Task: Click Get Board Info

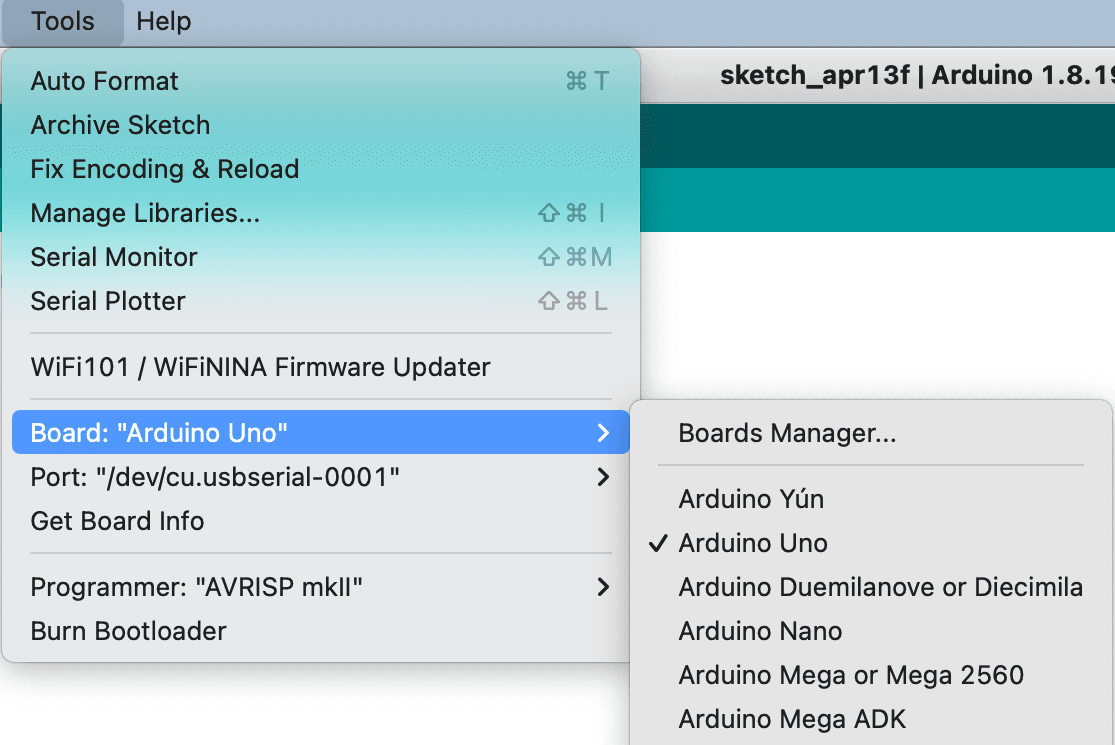Action: click(321, 521)
